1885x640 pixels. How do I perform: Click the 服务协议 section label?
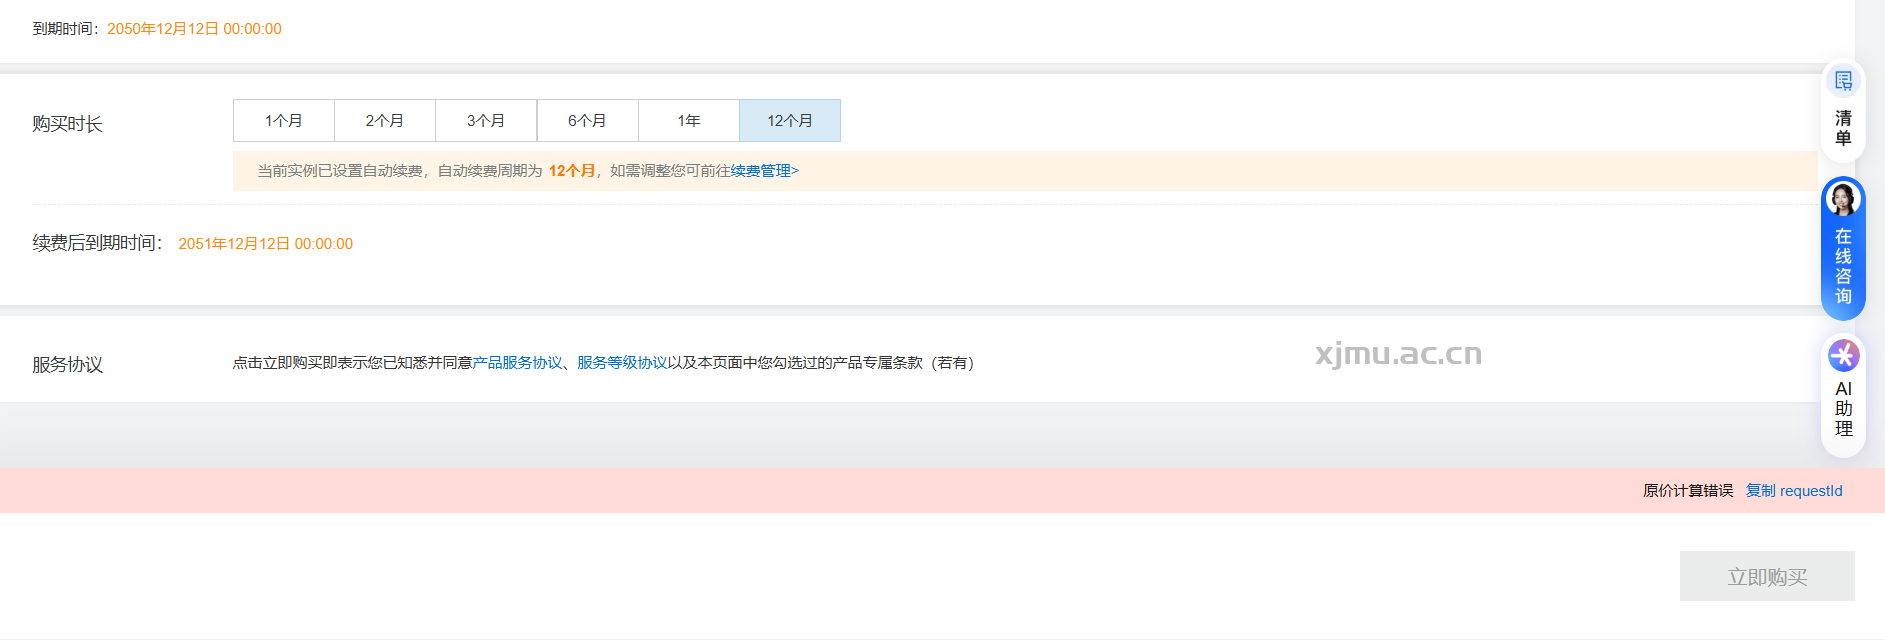pos(67,365)
